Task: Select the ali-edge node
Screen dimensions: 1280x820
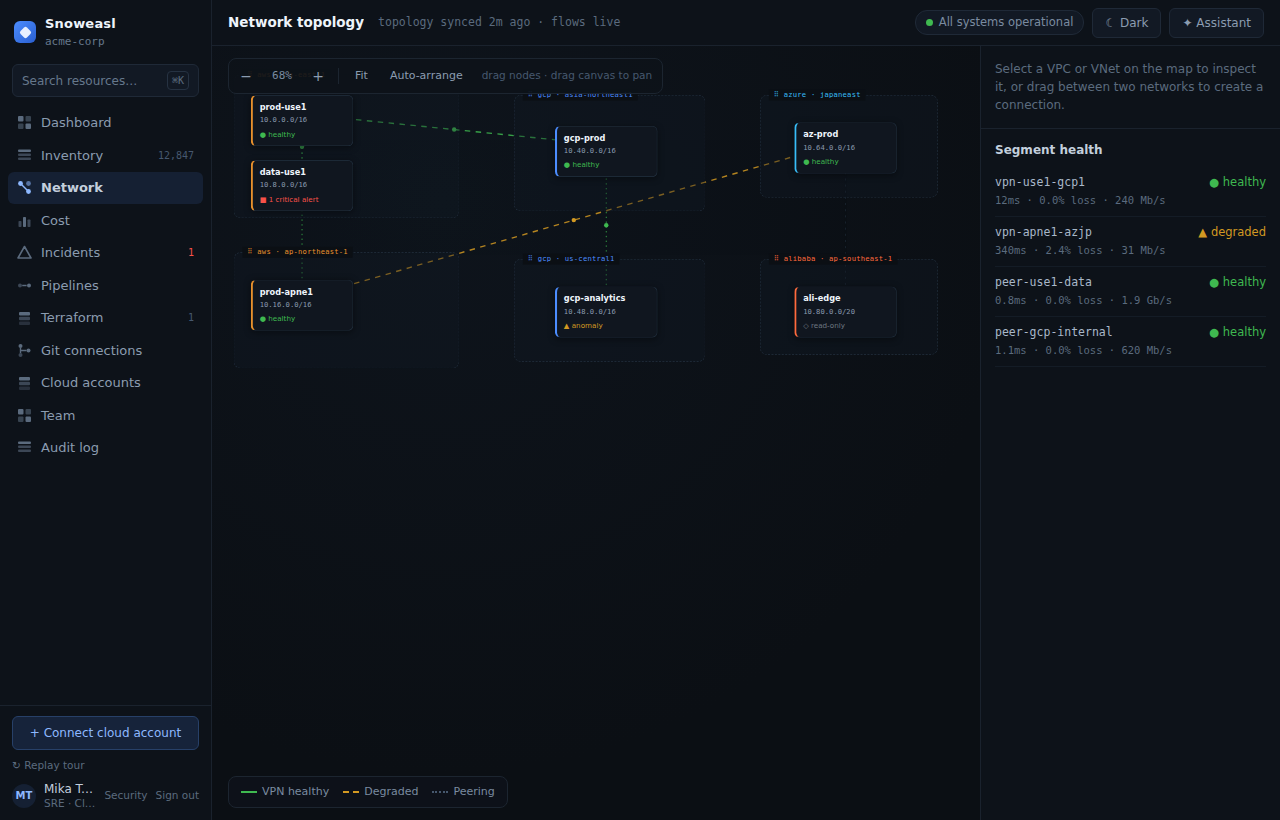Action: click(x=846, y=312)
